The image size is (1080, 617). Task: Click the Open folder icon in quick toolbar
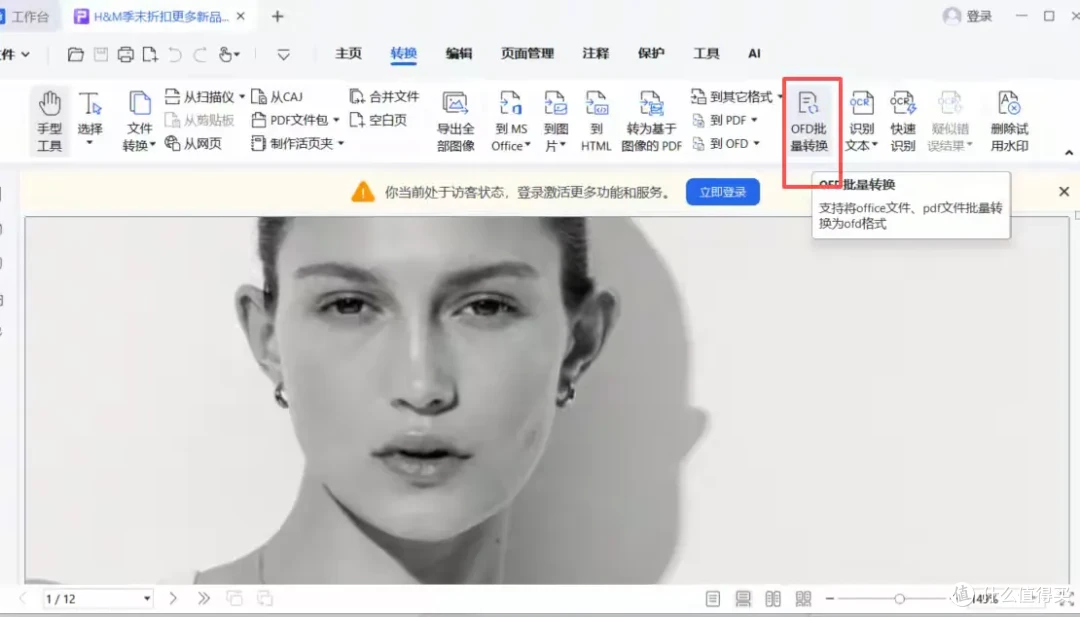[x=76, y=54]
